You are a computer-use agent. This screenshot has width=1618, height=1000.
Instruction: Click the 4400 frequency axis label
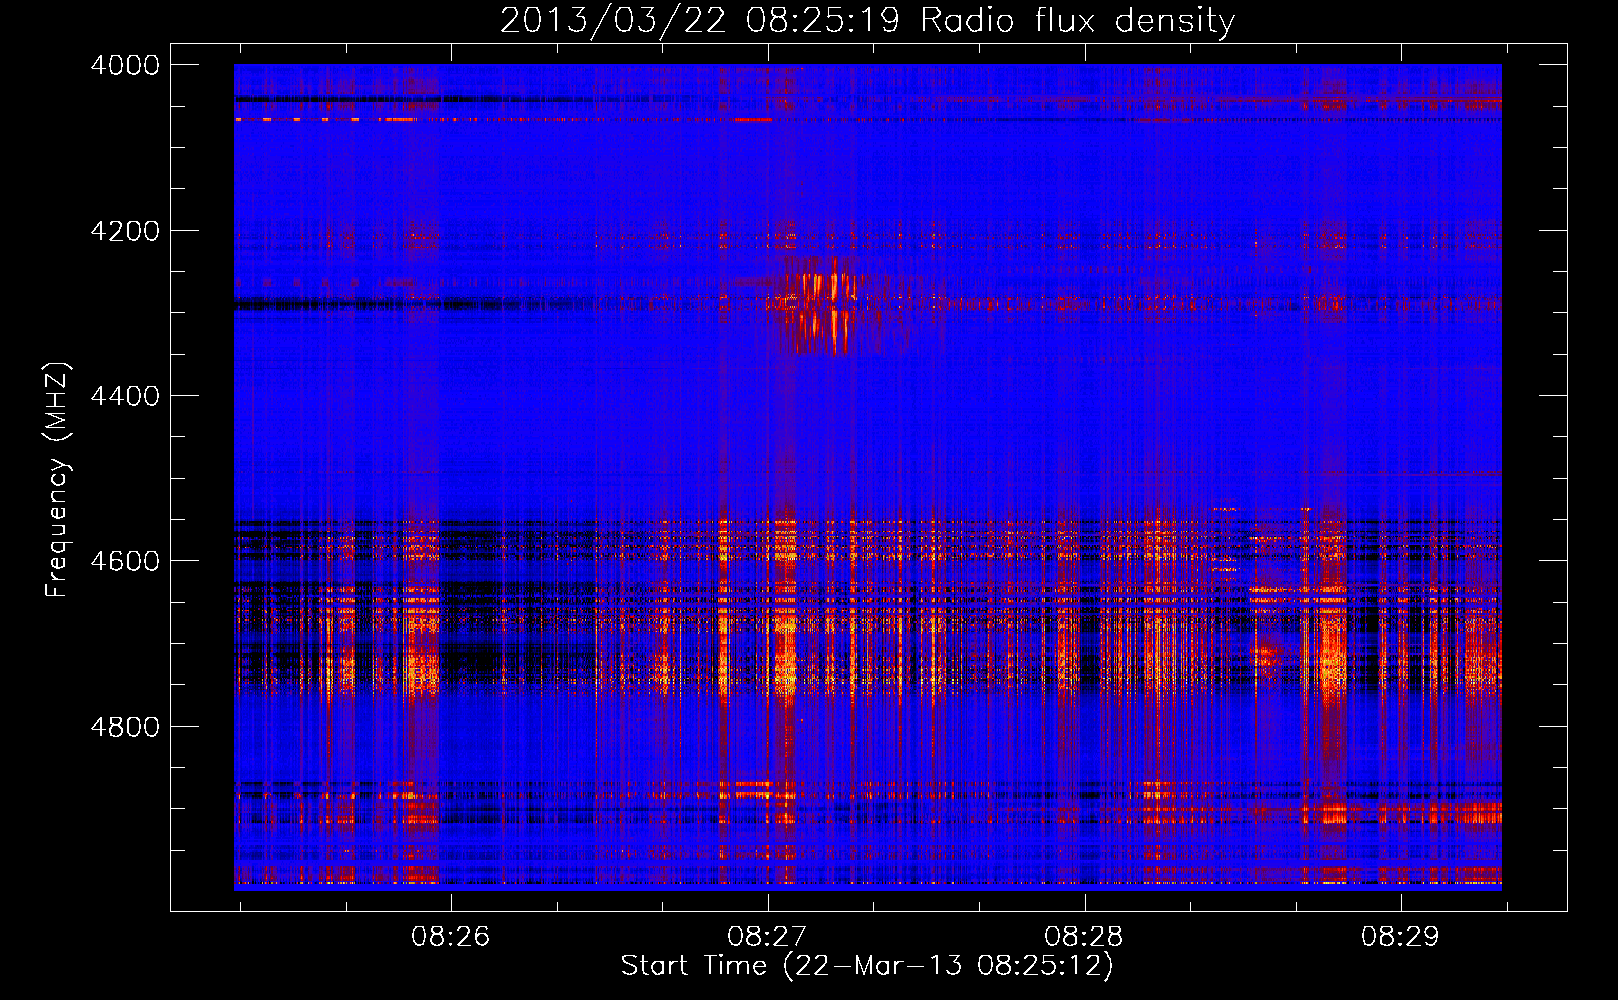125,396
